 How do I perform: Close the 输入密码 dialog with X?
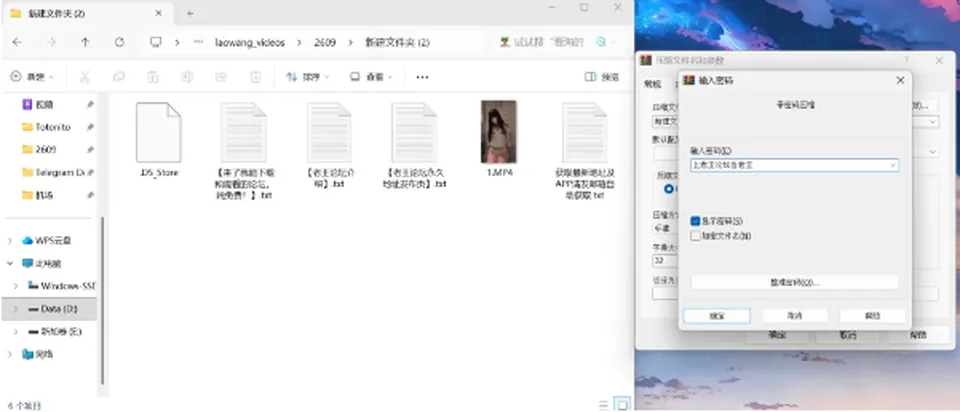[x=900, y=80]
